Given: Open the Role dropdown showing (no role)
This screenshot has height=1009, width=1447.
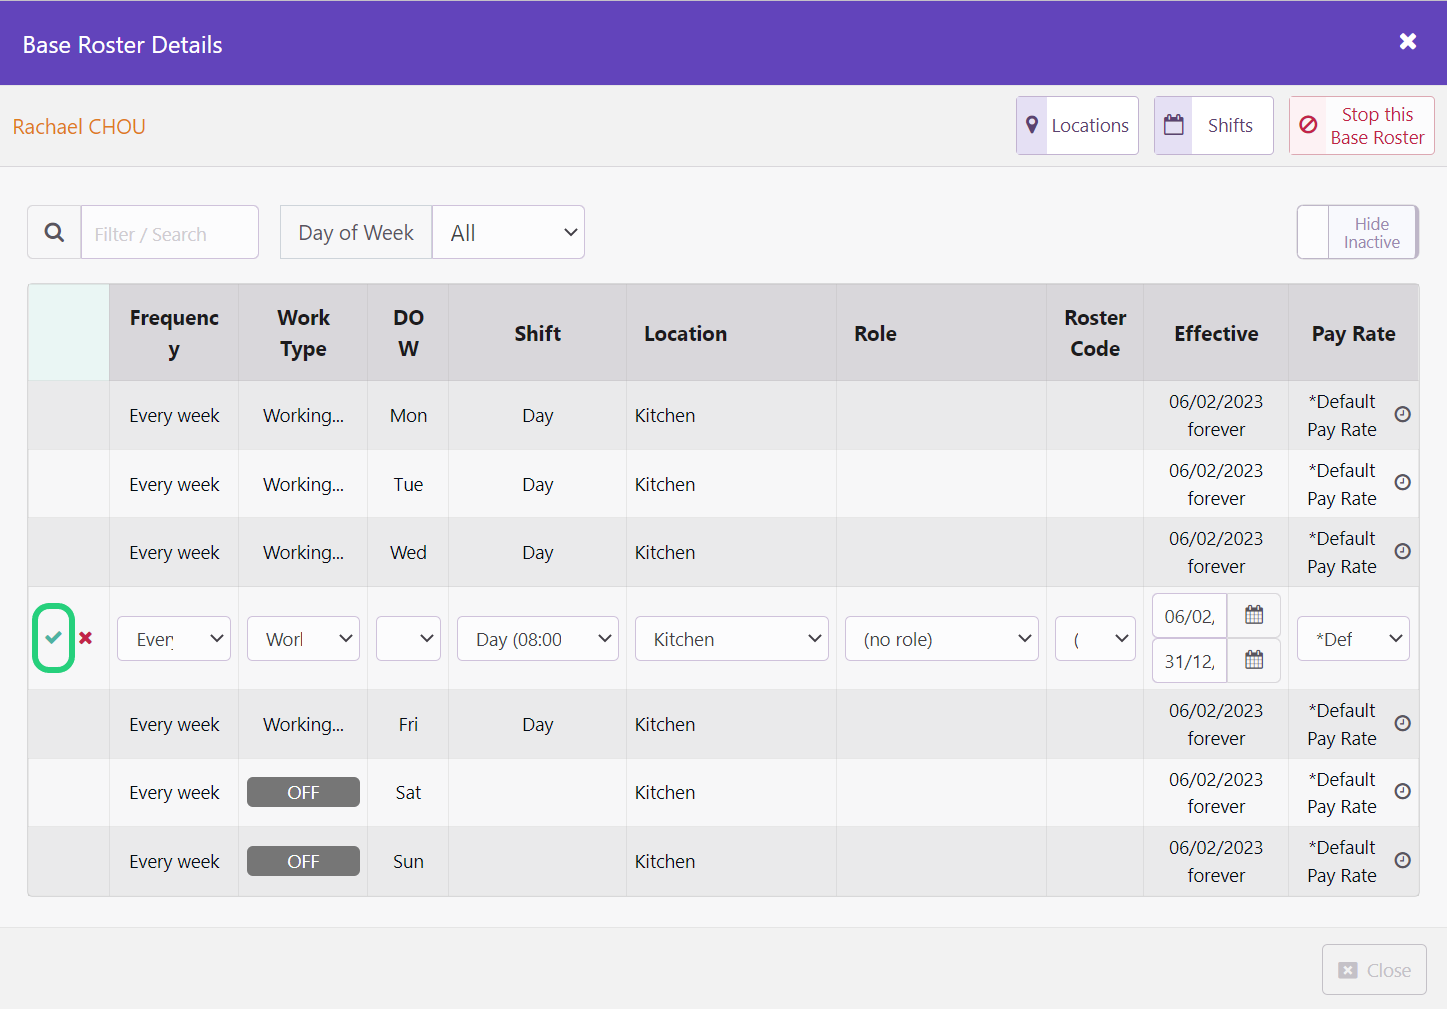Looking at the screenshot, I should (x=942, y=638).
